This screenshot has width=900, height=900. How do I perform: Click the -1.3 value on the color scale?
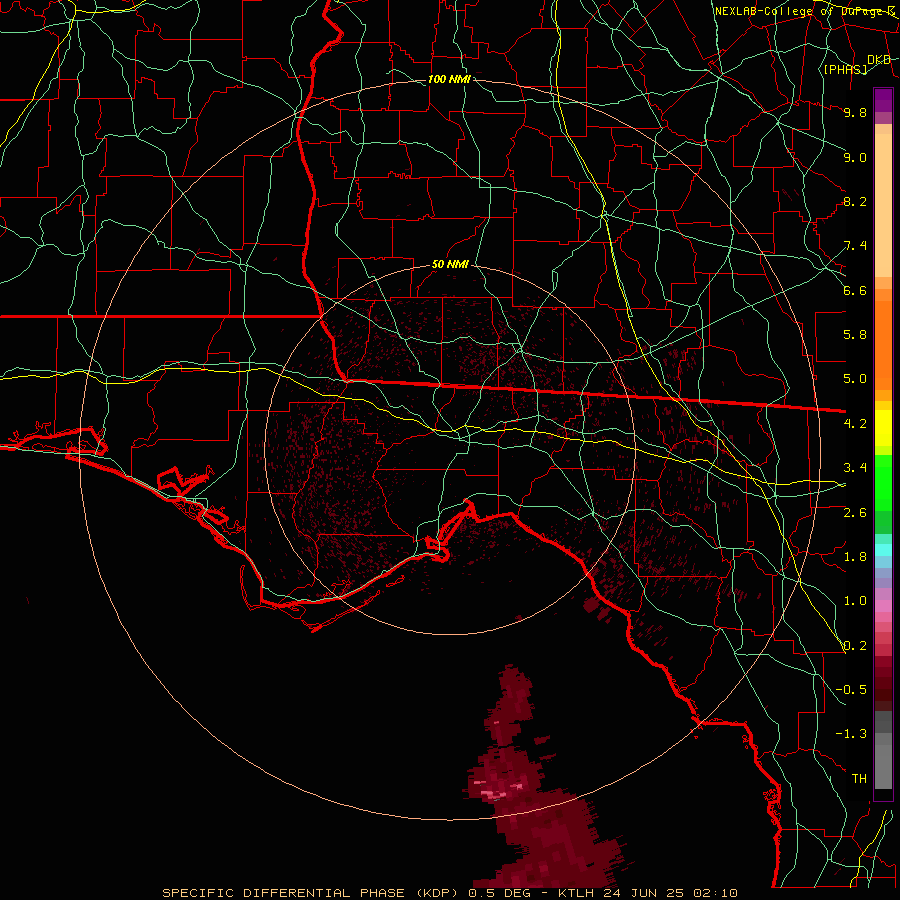851,734
